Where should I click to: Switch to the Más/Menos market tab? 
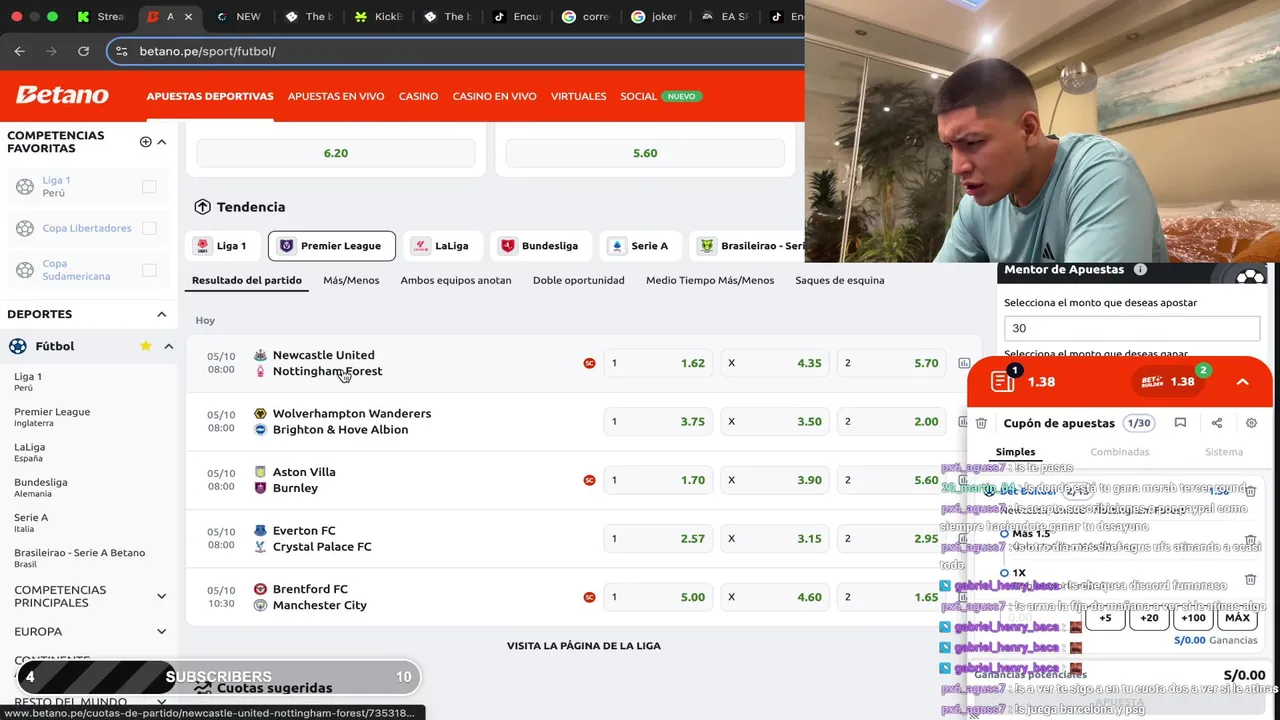351,280
